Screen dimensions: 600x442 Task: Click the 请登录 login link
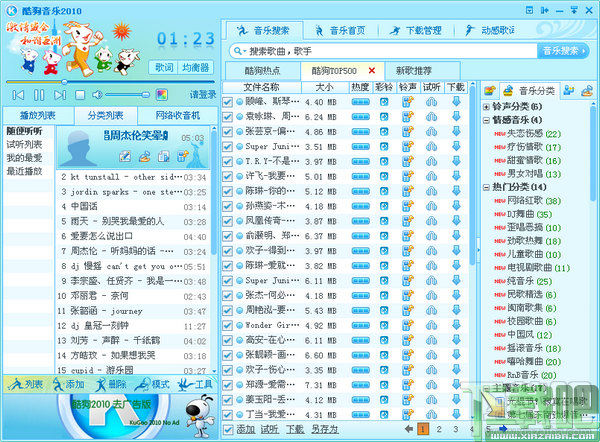pos(203,95)
